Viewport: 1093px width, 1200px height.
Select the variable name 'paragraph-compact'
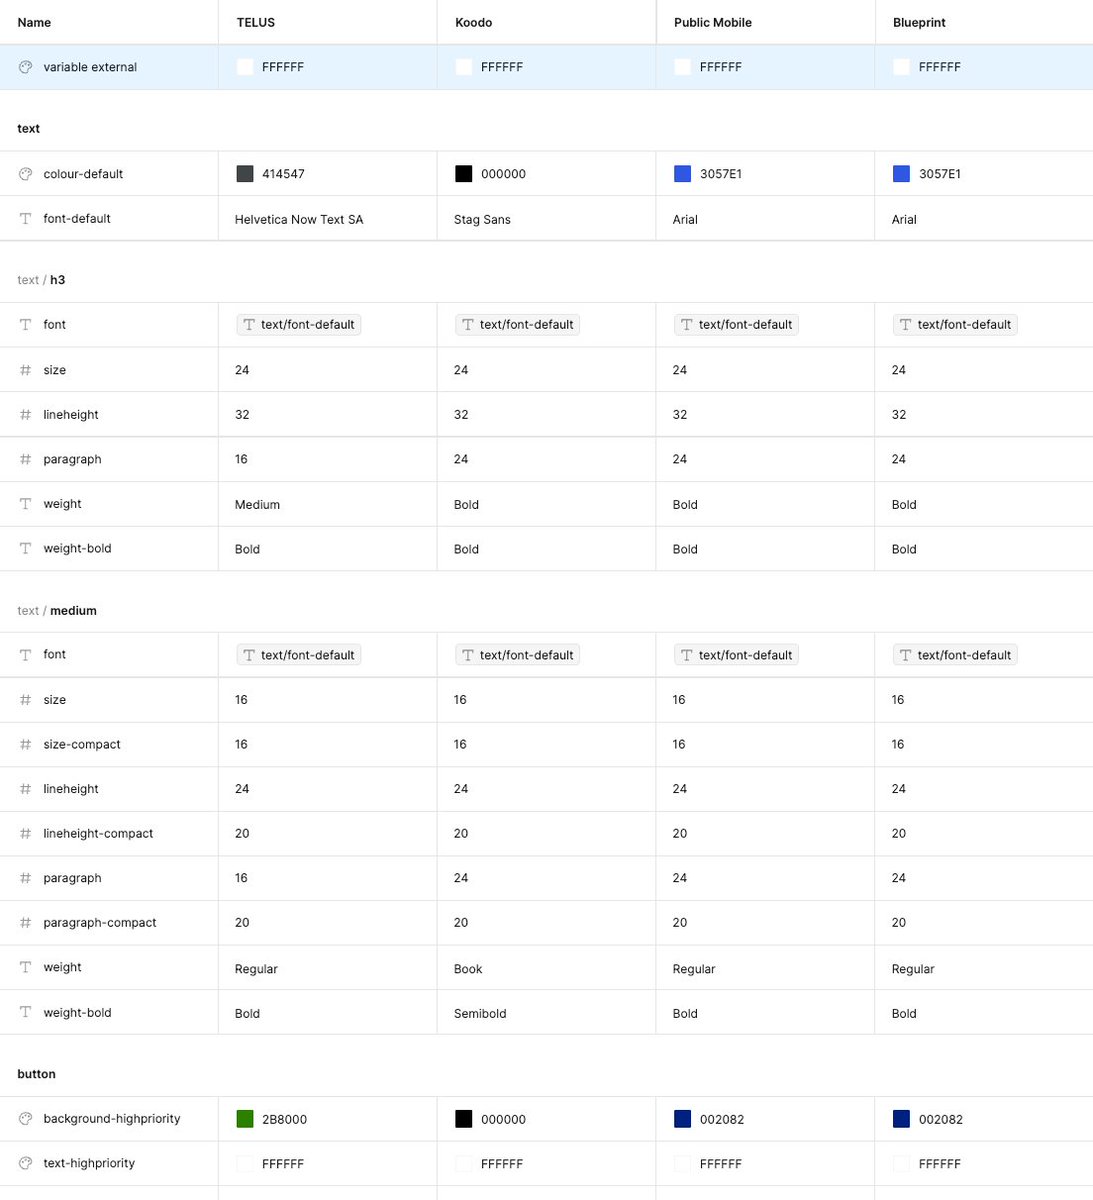[x=100, y=923]
